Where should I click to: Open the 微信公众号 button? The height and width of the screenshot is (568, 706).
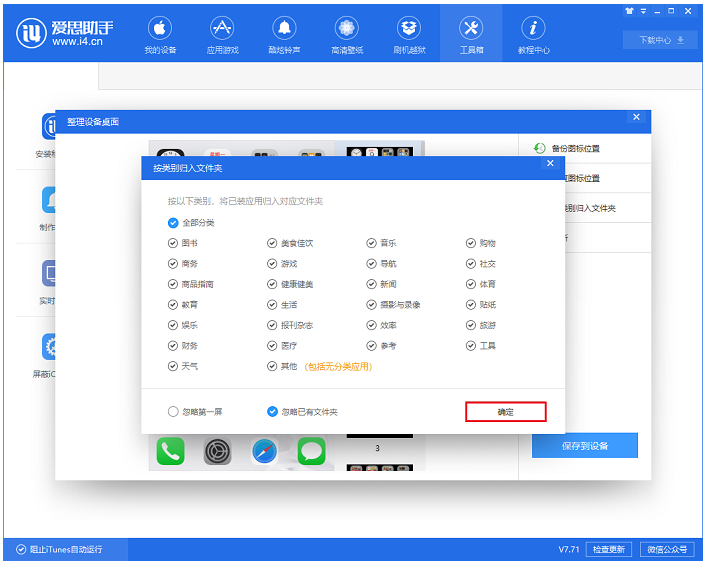pyautogui.click(x=667, y=550)
